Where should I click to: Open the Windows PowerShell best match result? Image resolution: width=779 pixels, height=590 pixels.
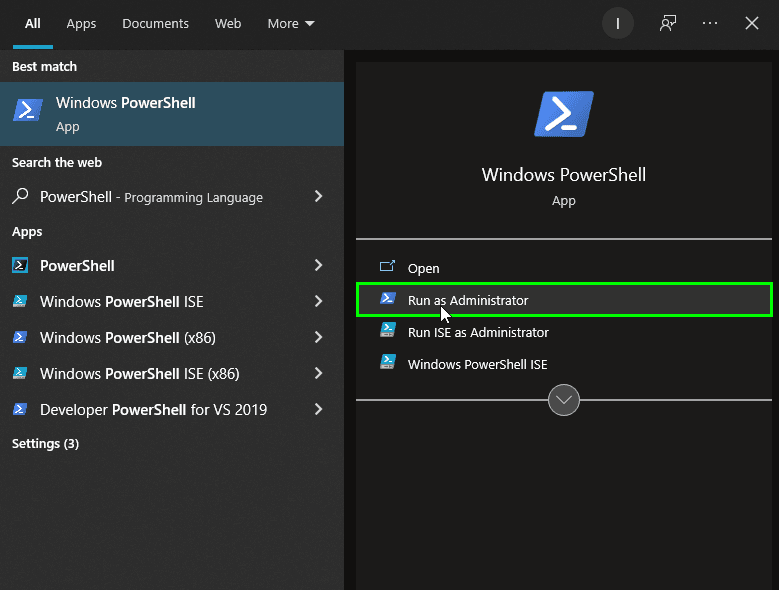point(172,114)
